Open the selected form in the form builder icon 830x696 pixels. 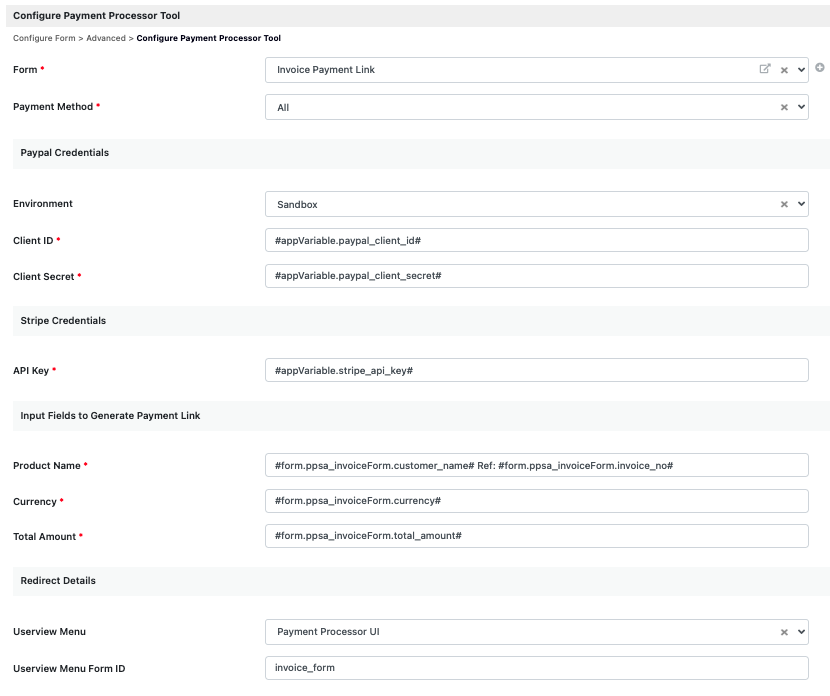pyautogui.click(x=765, y=69)
